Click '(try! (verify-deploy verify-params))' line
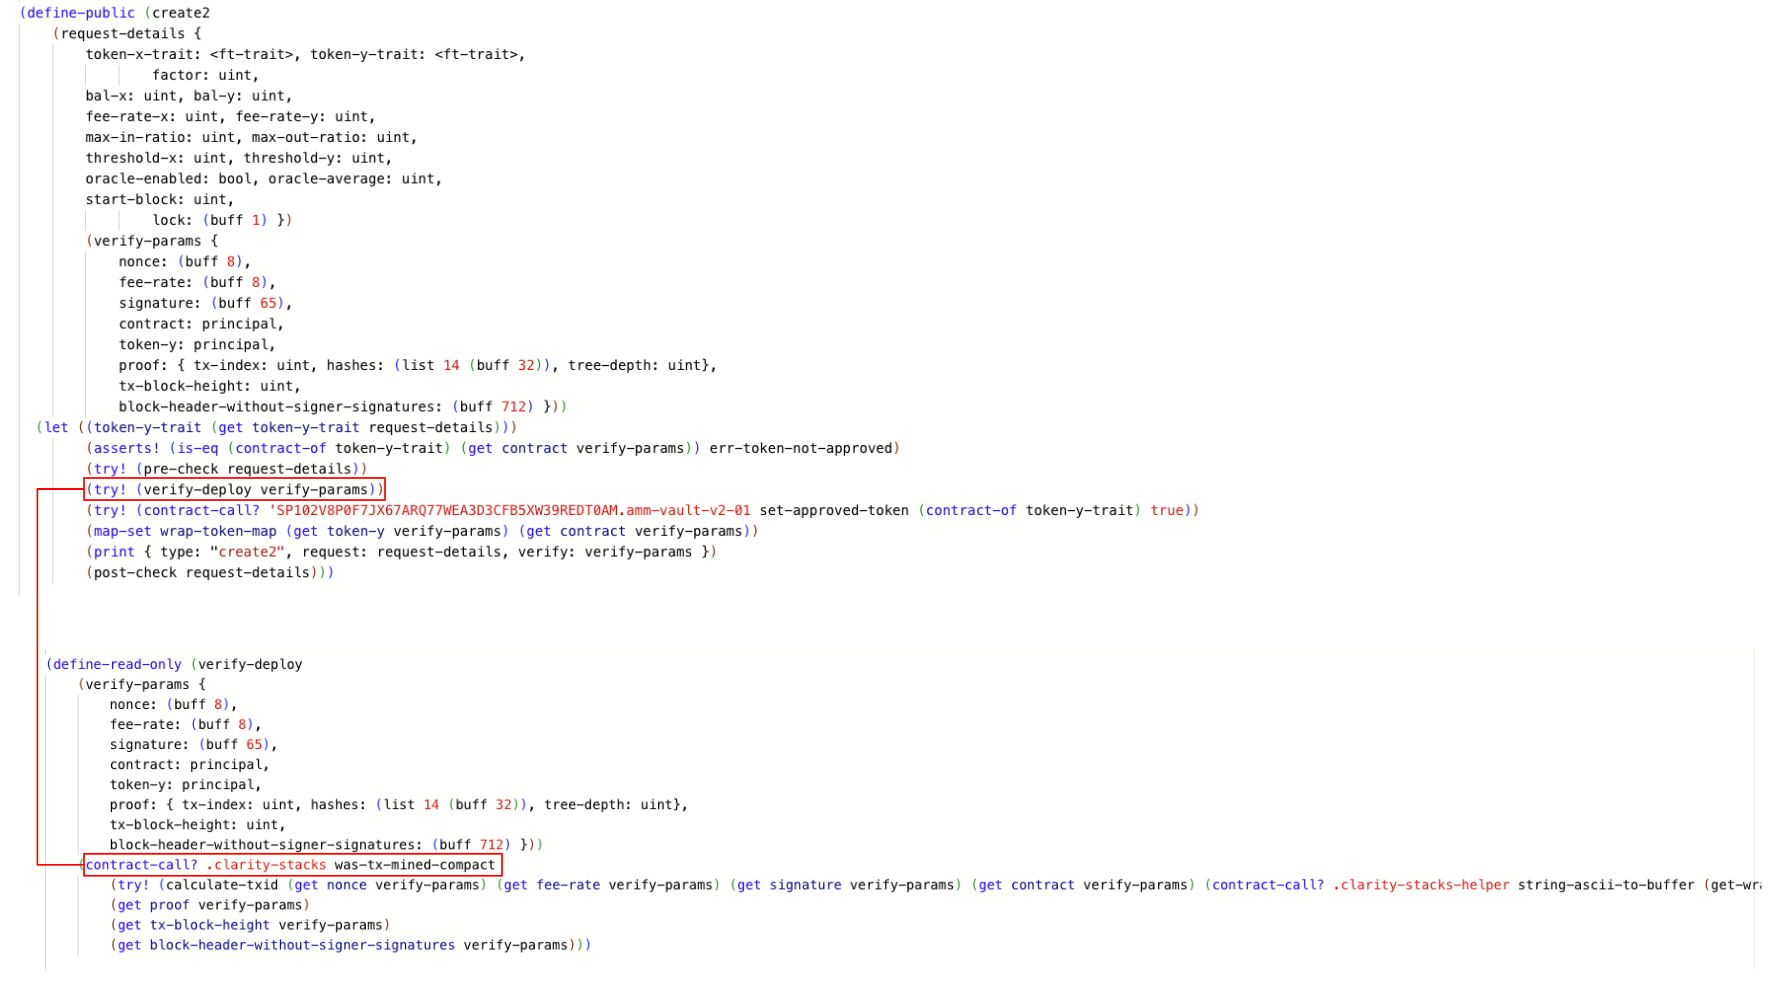The image size is (1780, 982). click(235, 490)
